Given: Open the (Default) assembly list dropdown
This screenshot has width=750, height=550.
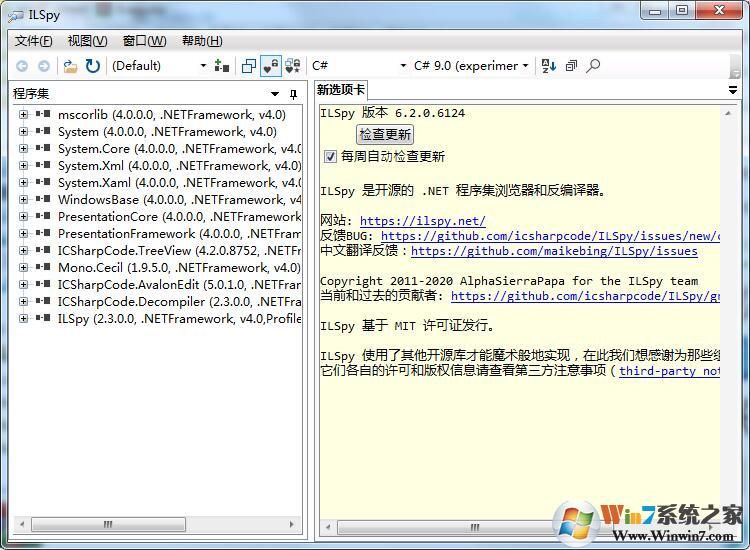Looking at the screenshot, I should [x=159, y=66].
